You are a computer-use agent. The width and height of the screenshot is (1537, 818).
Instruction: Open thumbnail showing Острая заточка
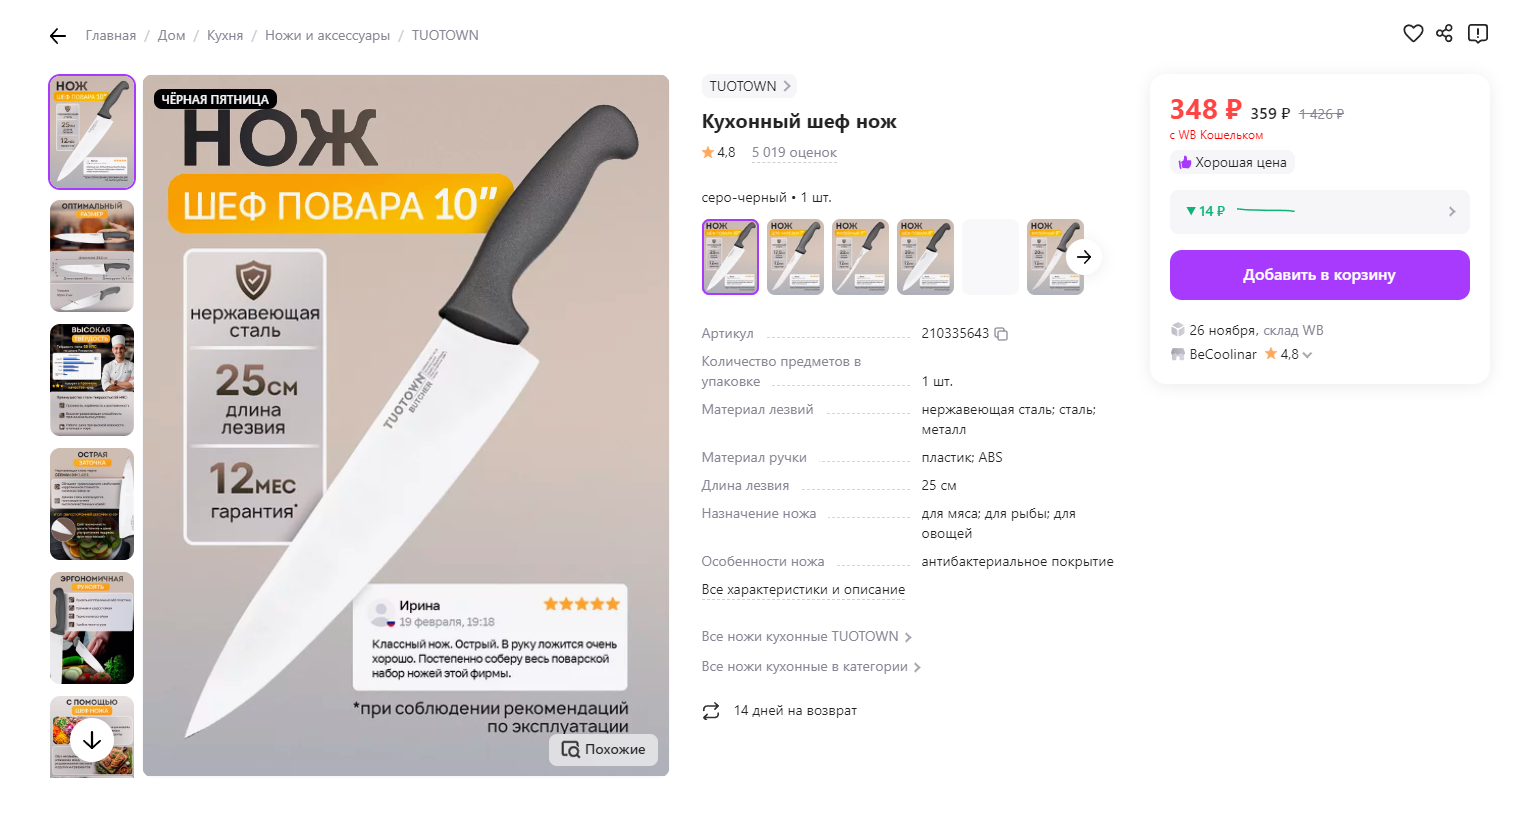click(92, 504)
